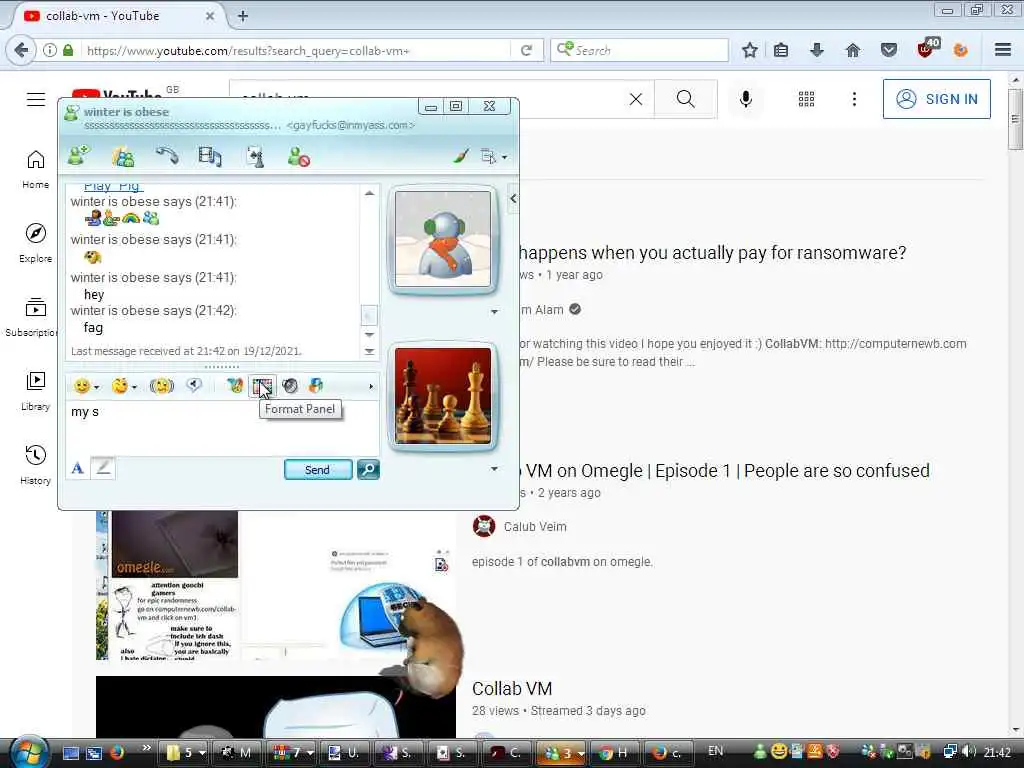Screen dimensions: 1024x768
Task: Go back in Firefox
Action: [21, 50]
